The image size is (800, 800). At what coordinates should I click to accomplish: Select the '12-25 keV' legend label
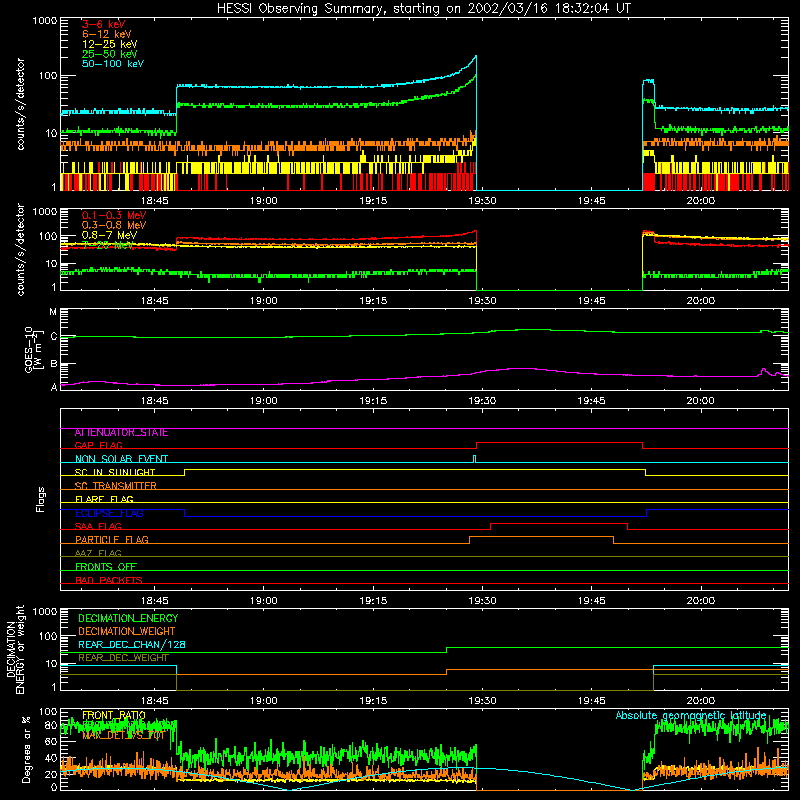(110, 44)
